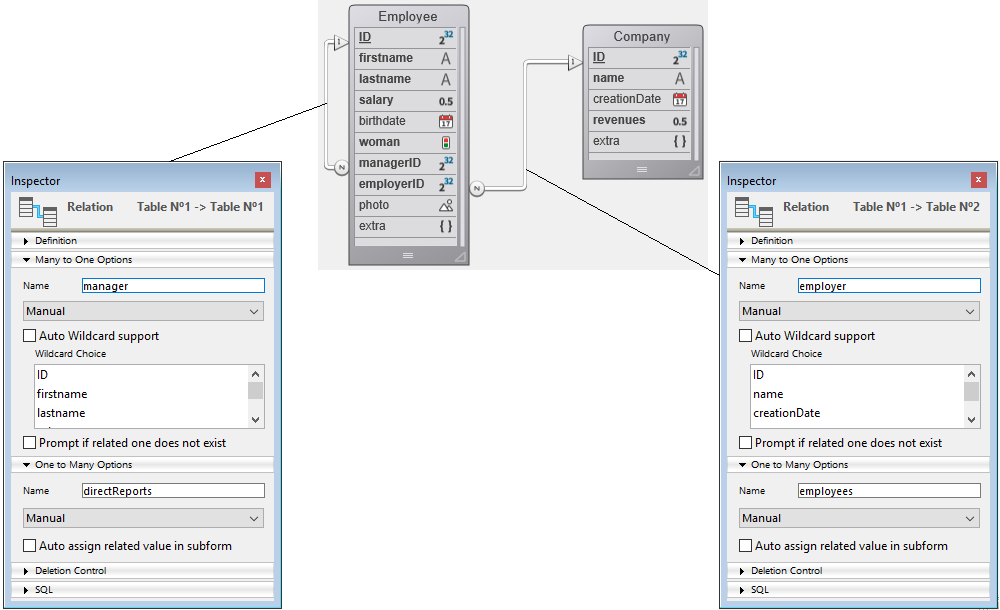Click the picture icon next to photo field
The width and height of the screenshot is (1000, 610).
pyautogui.click(x=446, y=205)
